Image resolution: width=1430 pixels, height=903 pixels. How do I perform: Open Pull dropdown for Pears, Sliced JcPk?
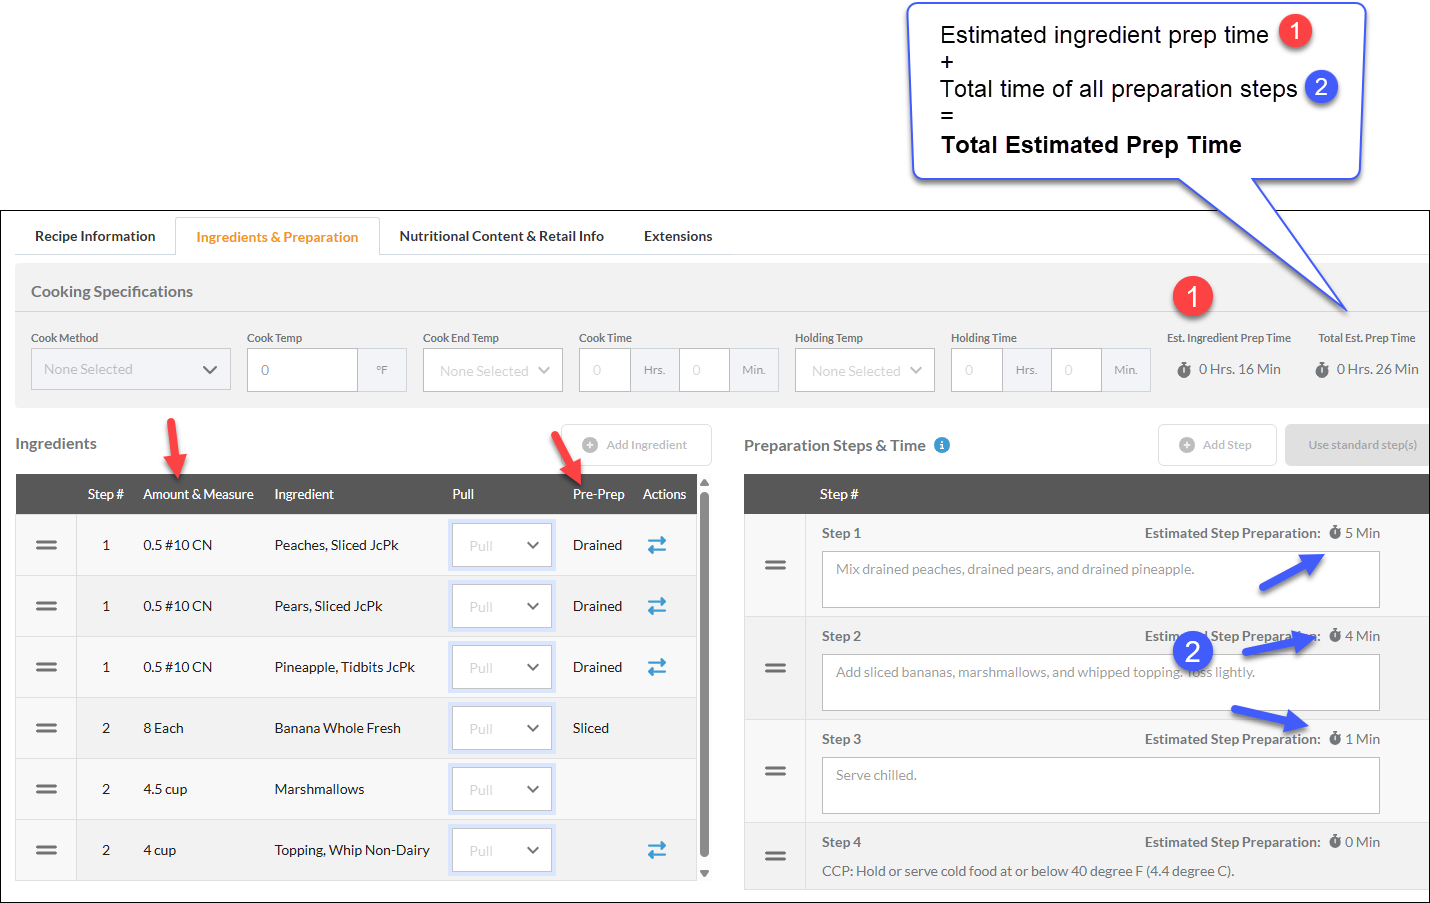click(x=502, y=606)
